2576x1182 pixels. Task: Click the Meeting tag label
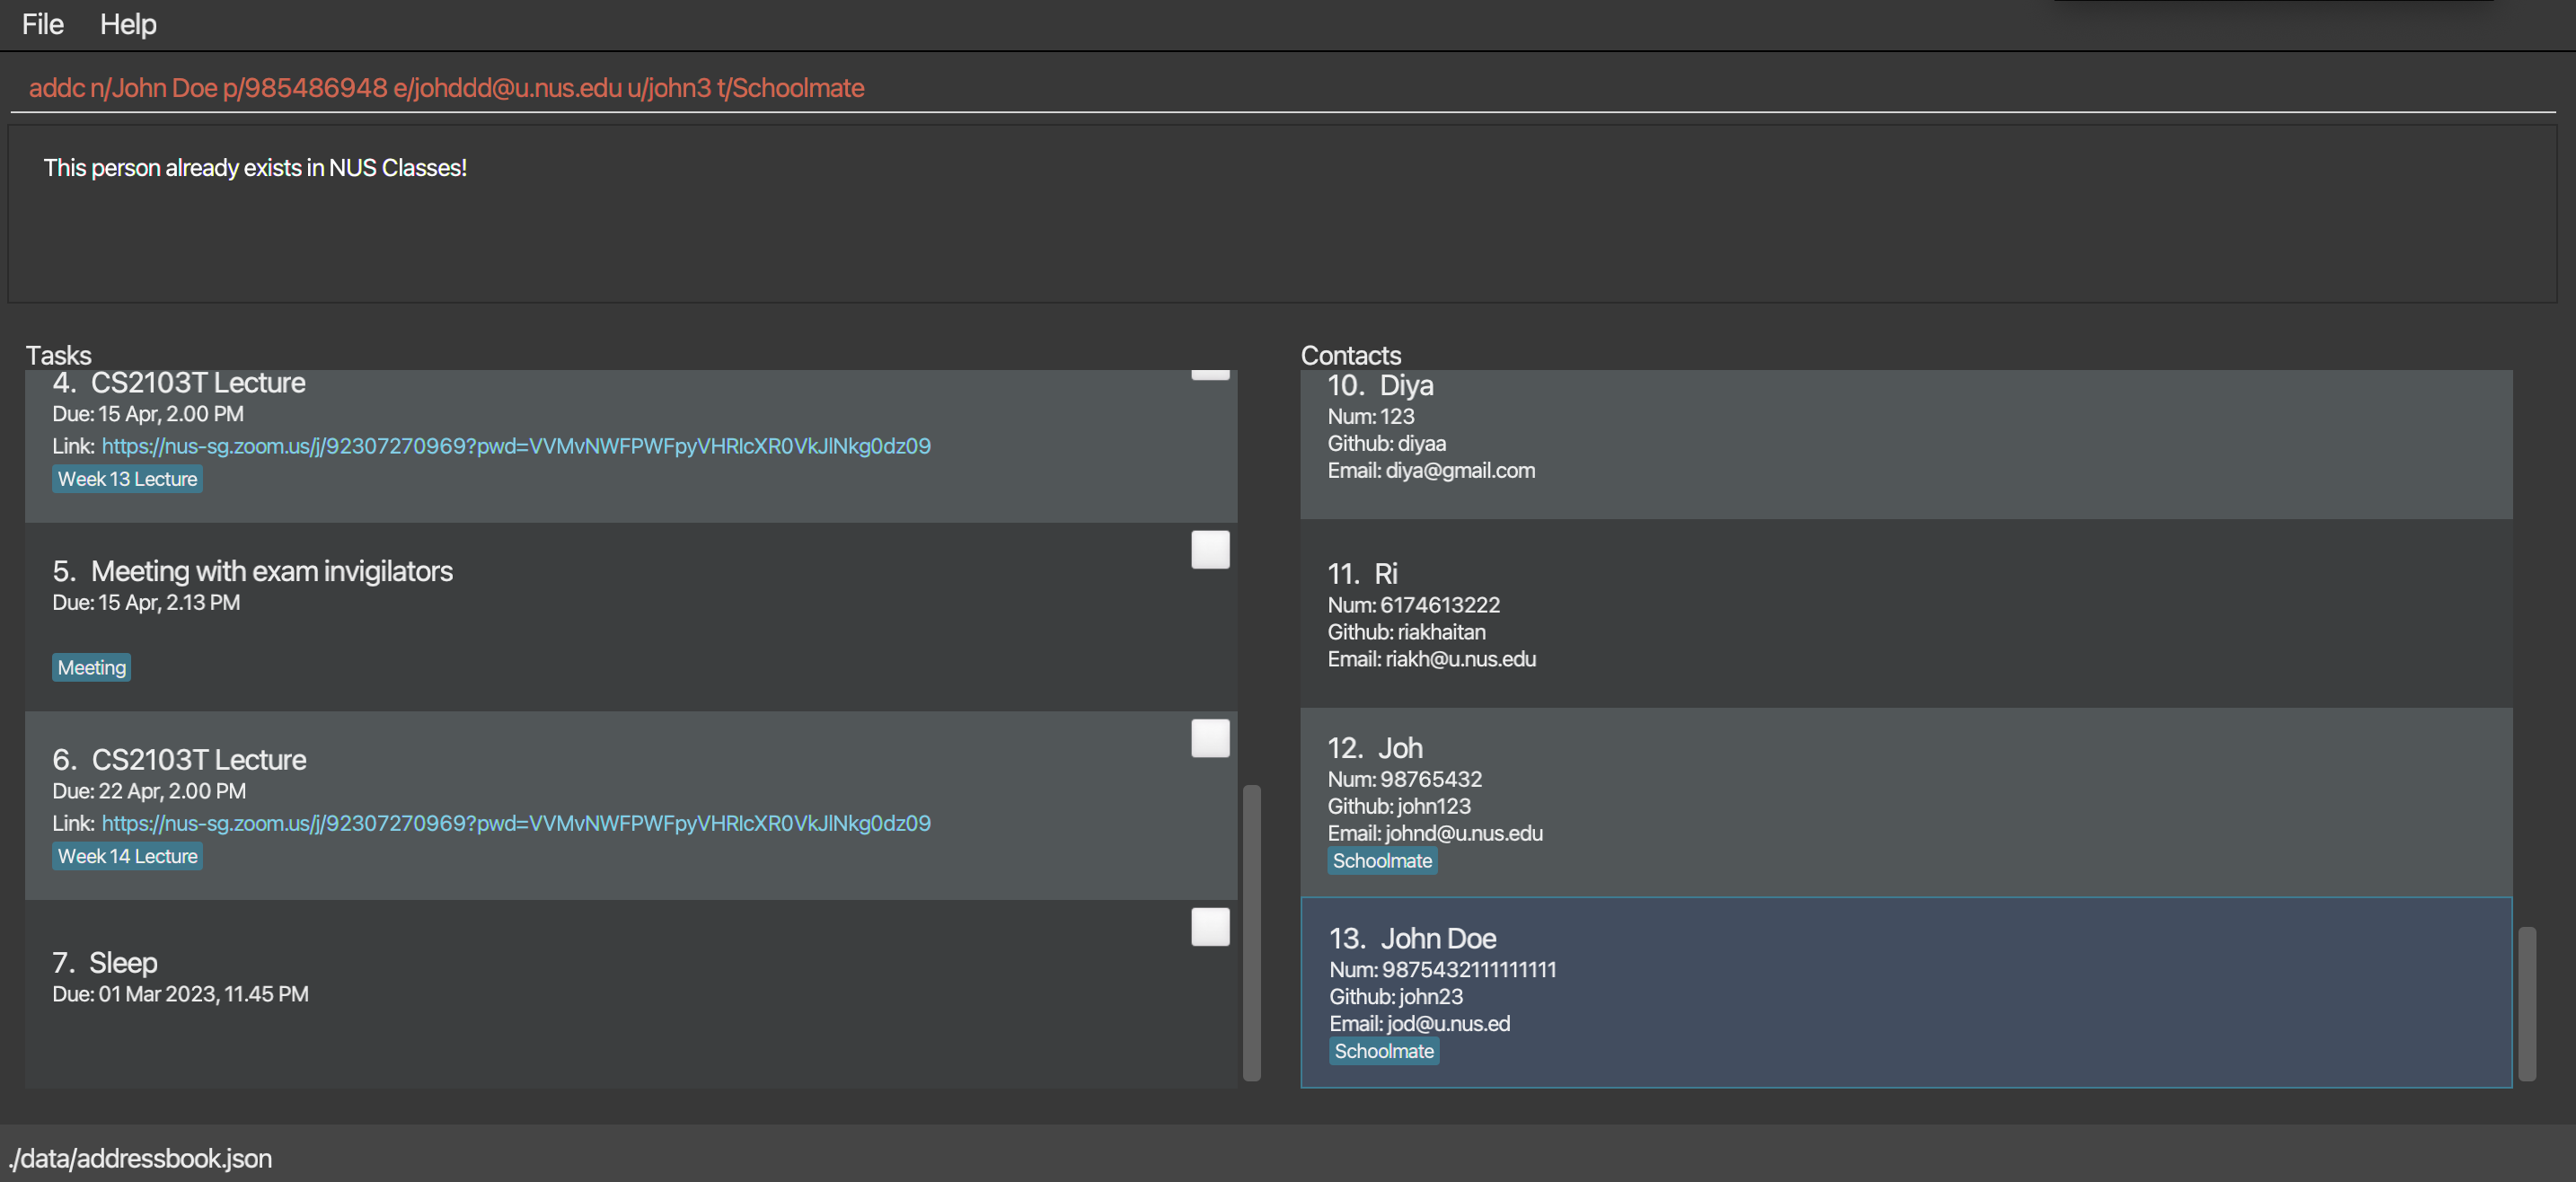91,668
